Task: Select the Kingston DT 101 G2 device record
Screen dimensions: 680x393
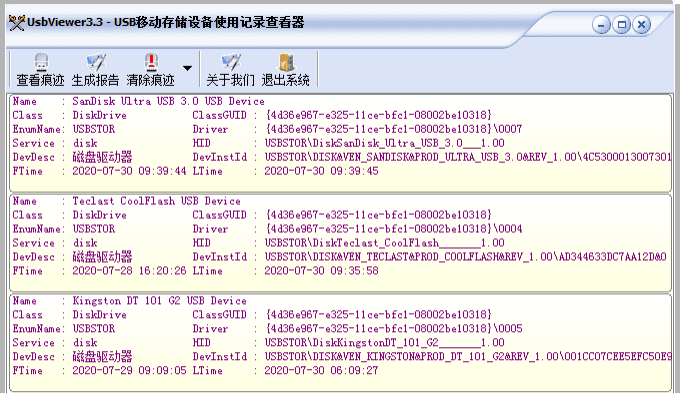Action: click(340, 343)
